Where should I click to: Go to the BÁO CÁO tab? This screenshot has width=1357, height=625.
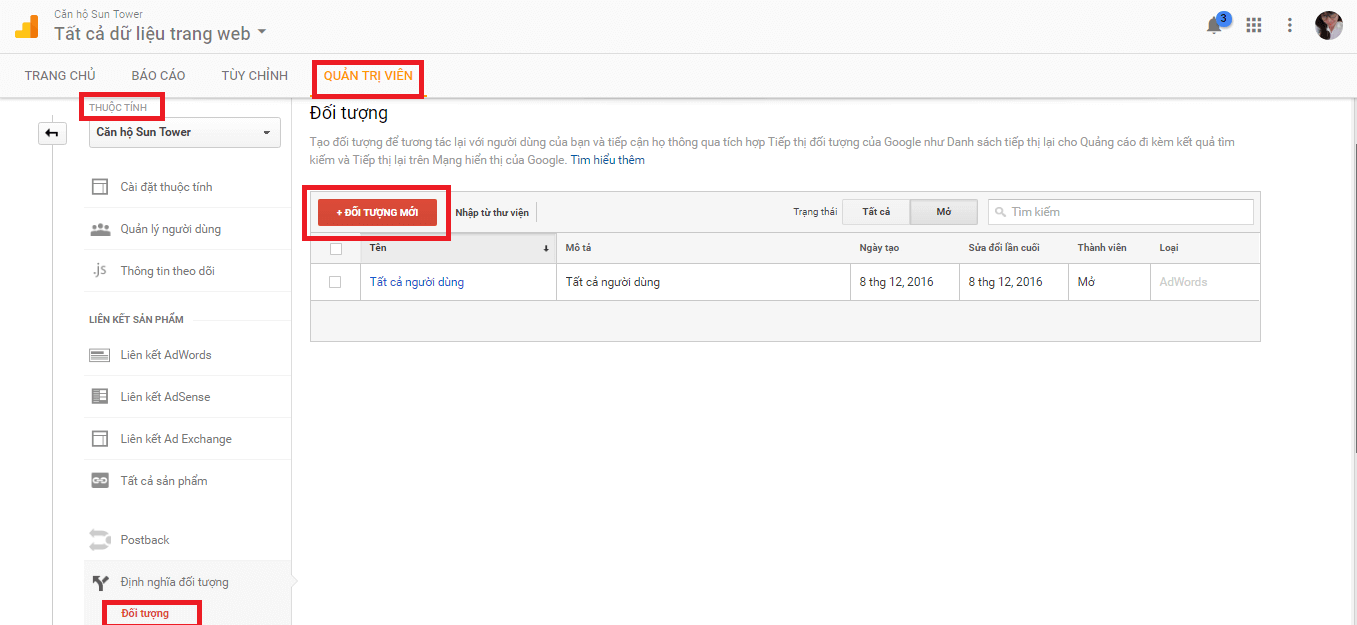(x=158, y=76)
